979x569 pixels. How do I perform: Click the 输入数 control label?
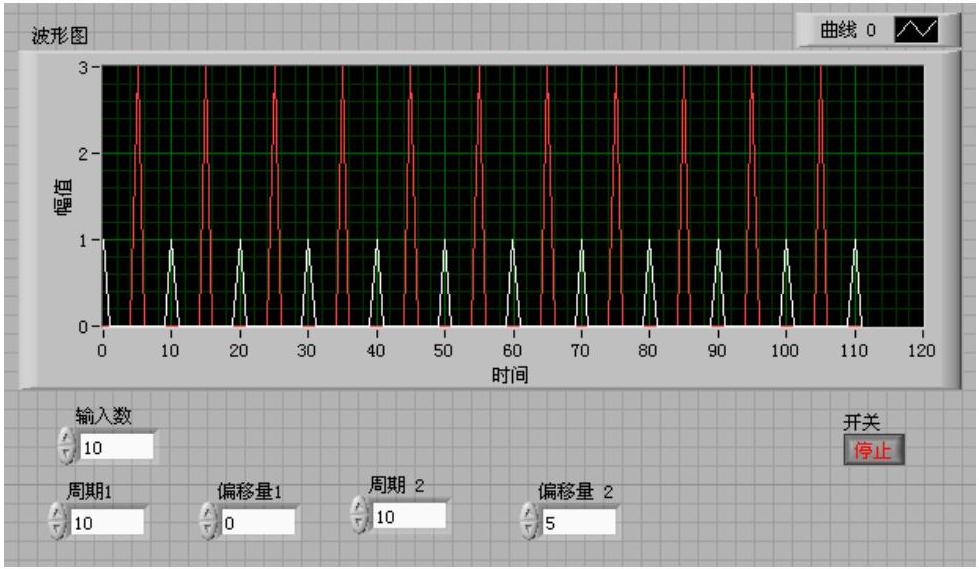click(x=104, y=415)
